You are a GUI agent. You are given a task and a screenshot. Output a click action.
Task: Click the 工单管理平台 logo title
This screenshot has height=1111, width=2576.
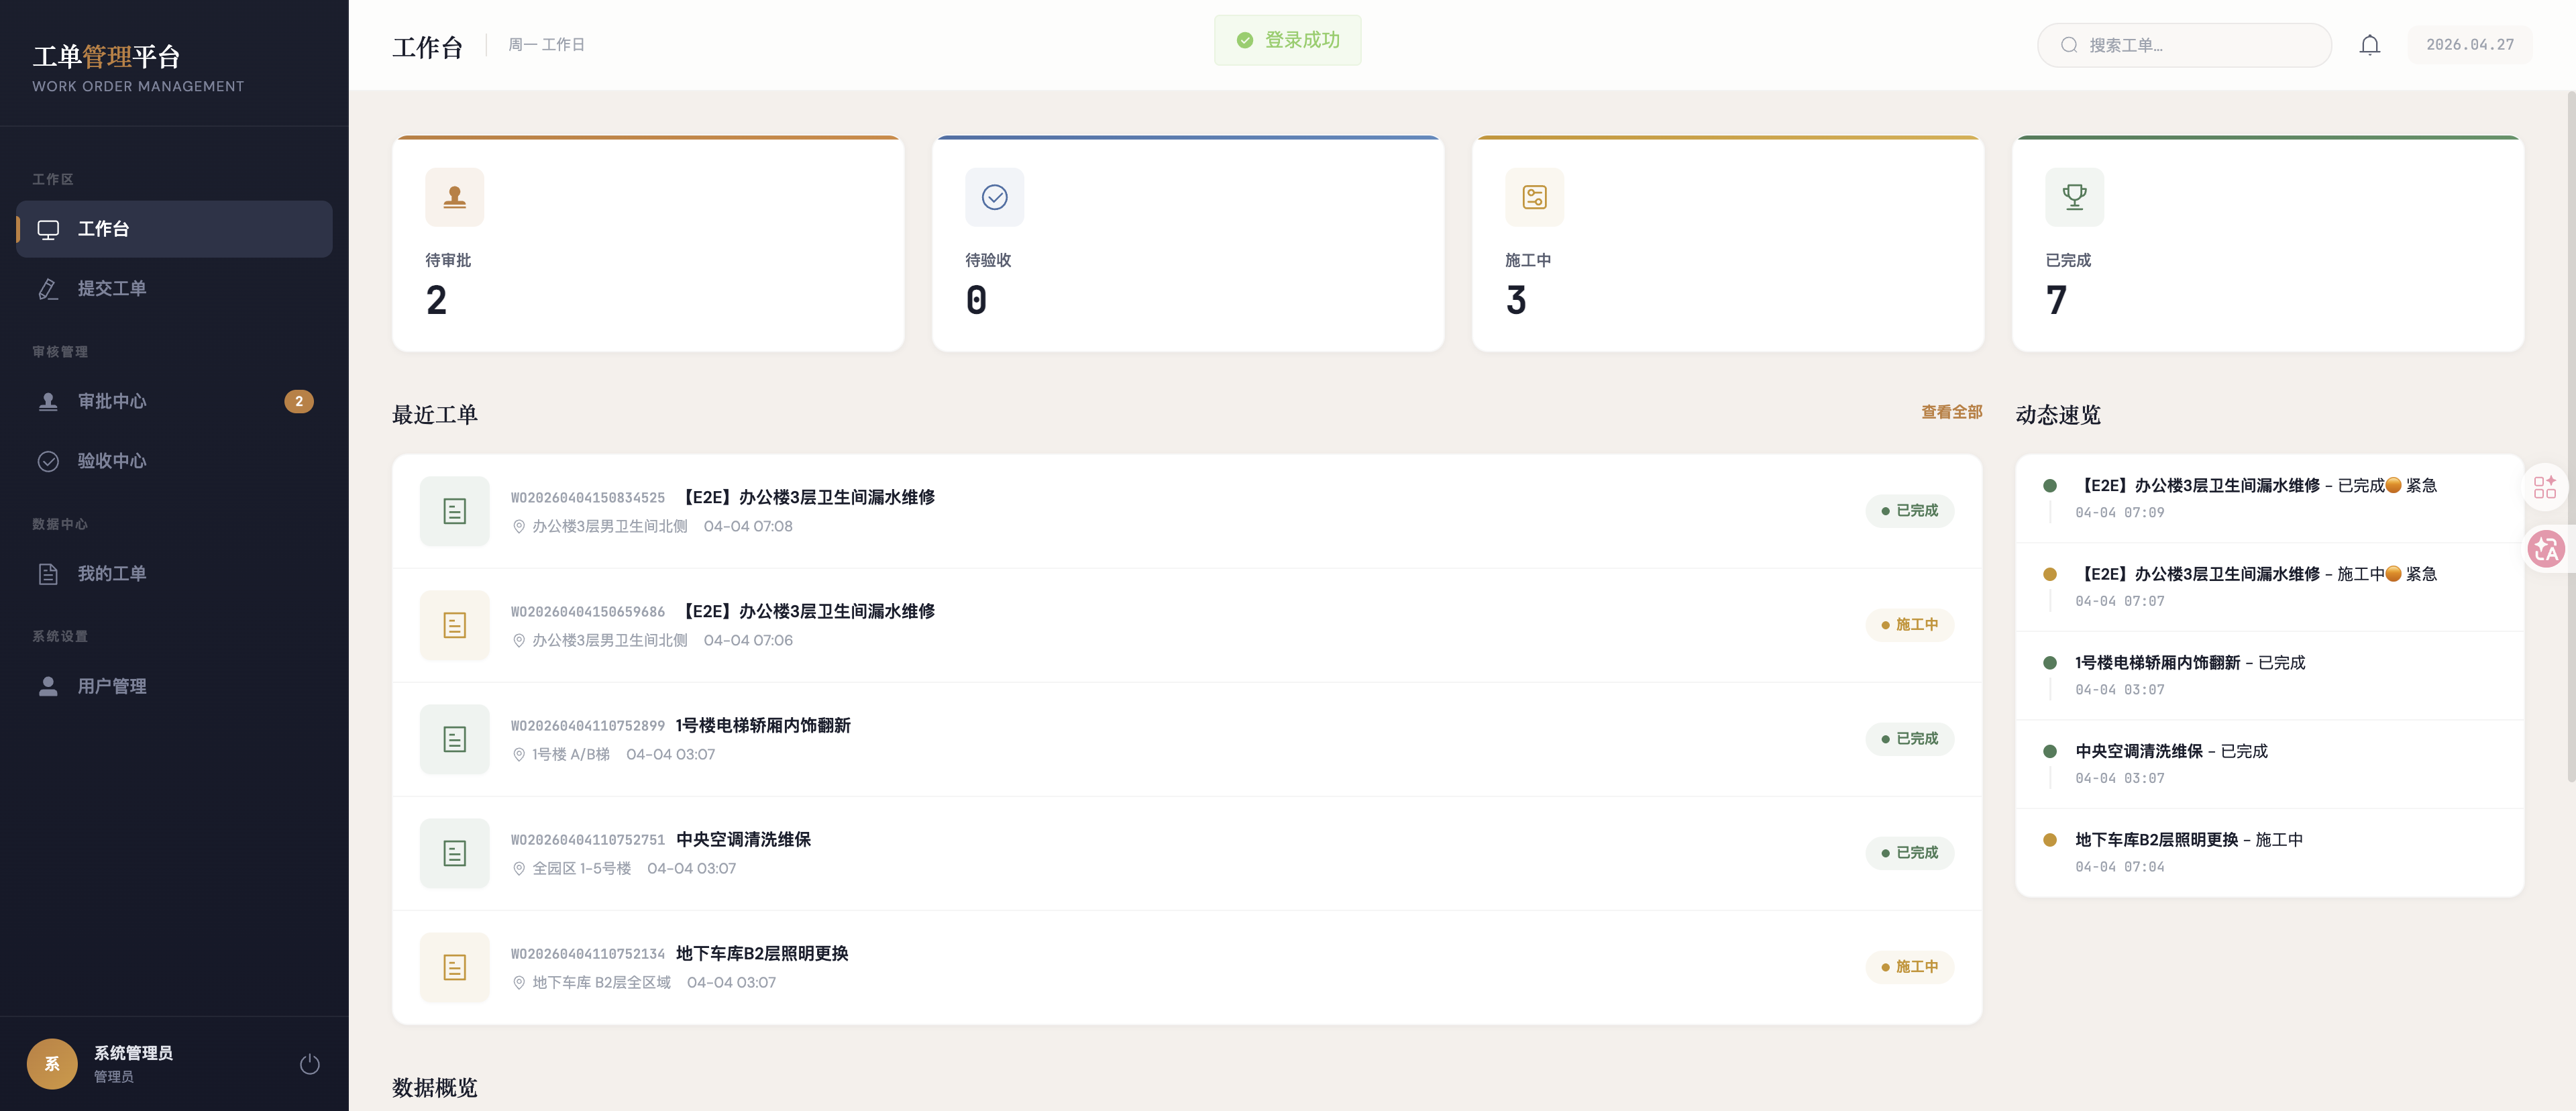[x=106, y=56]
